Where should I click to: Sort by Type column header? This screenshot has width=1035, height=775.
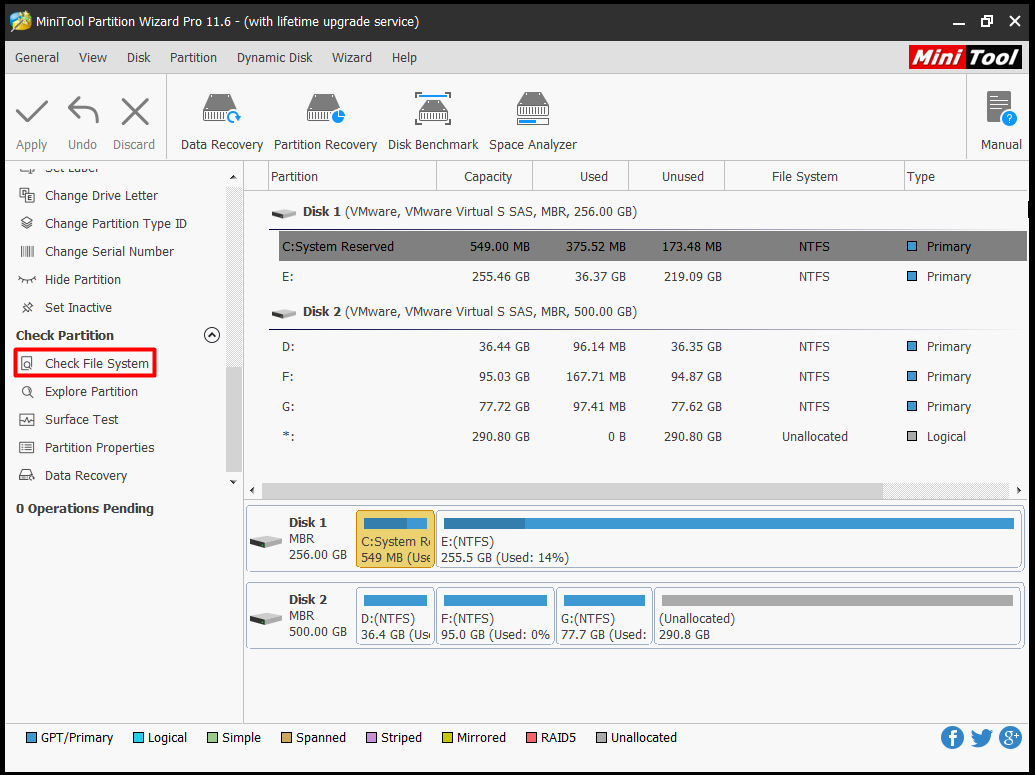click(x=966, y=176)
